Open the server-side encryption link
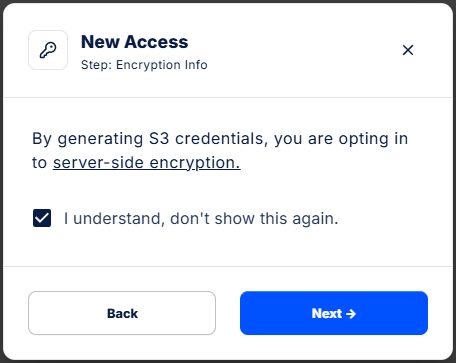The height and width of the screenshot is (363, 456). (x=147, y=163)
